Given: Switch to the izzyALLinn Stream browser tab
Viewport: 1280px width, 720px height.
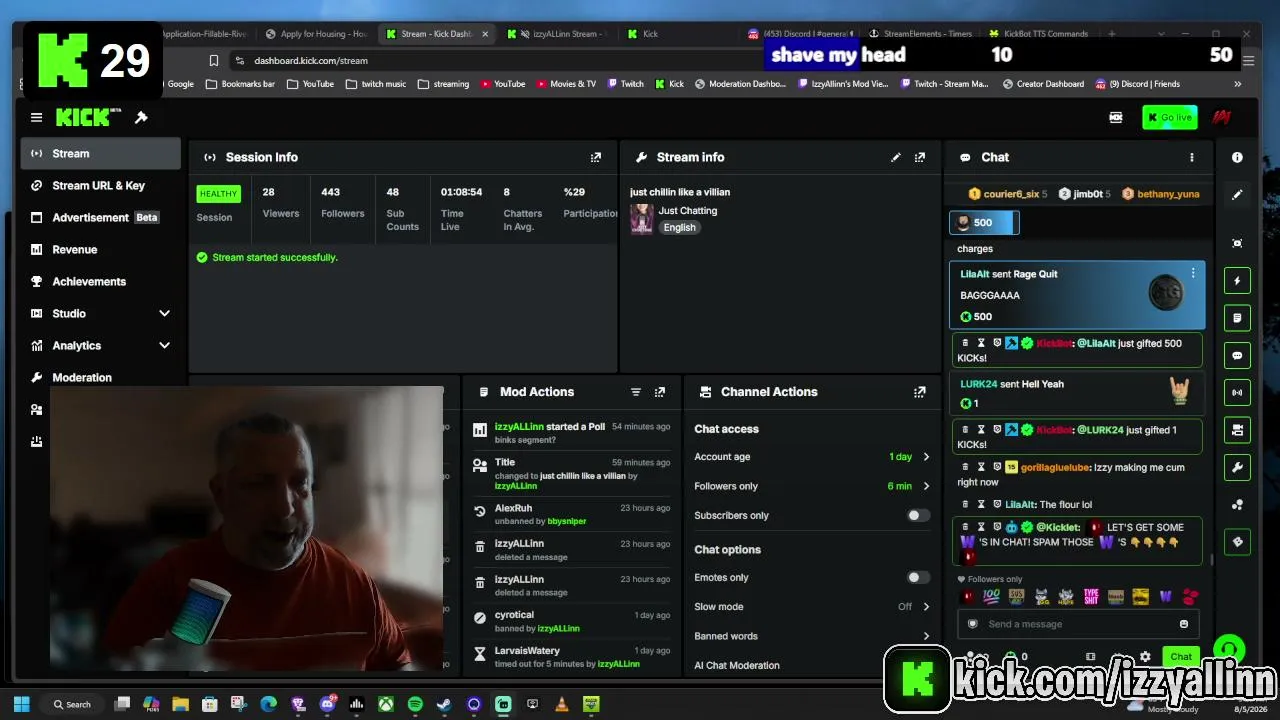Looking at the screenshot, I should (x=556, y=34).
